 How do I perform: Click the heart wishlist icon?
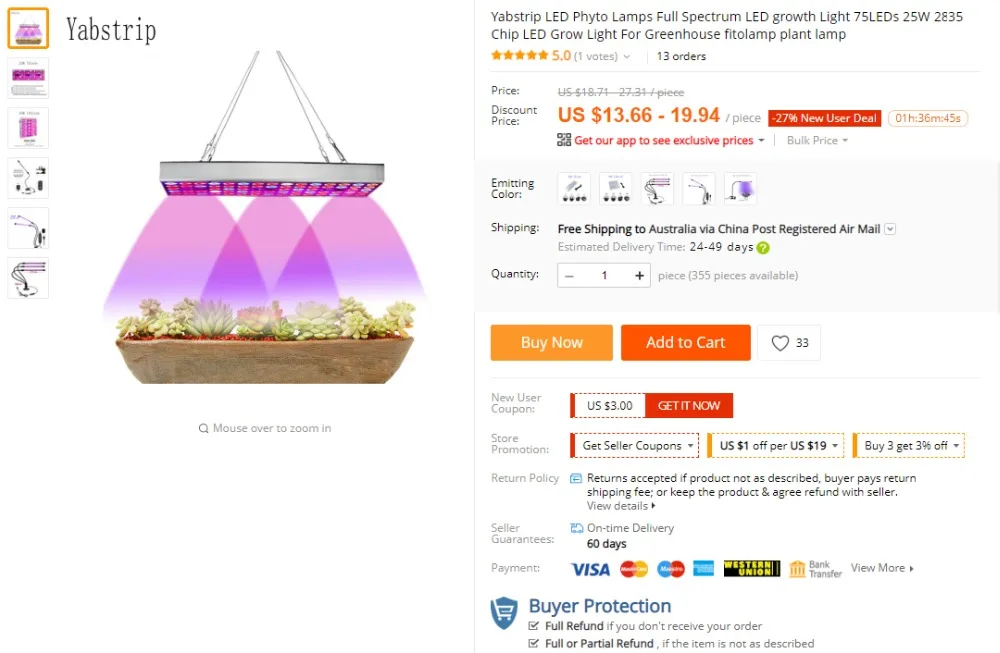[x=781, y=343]
